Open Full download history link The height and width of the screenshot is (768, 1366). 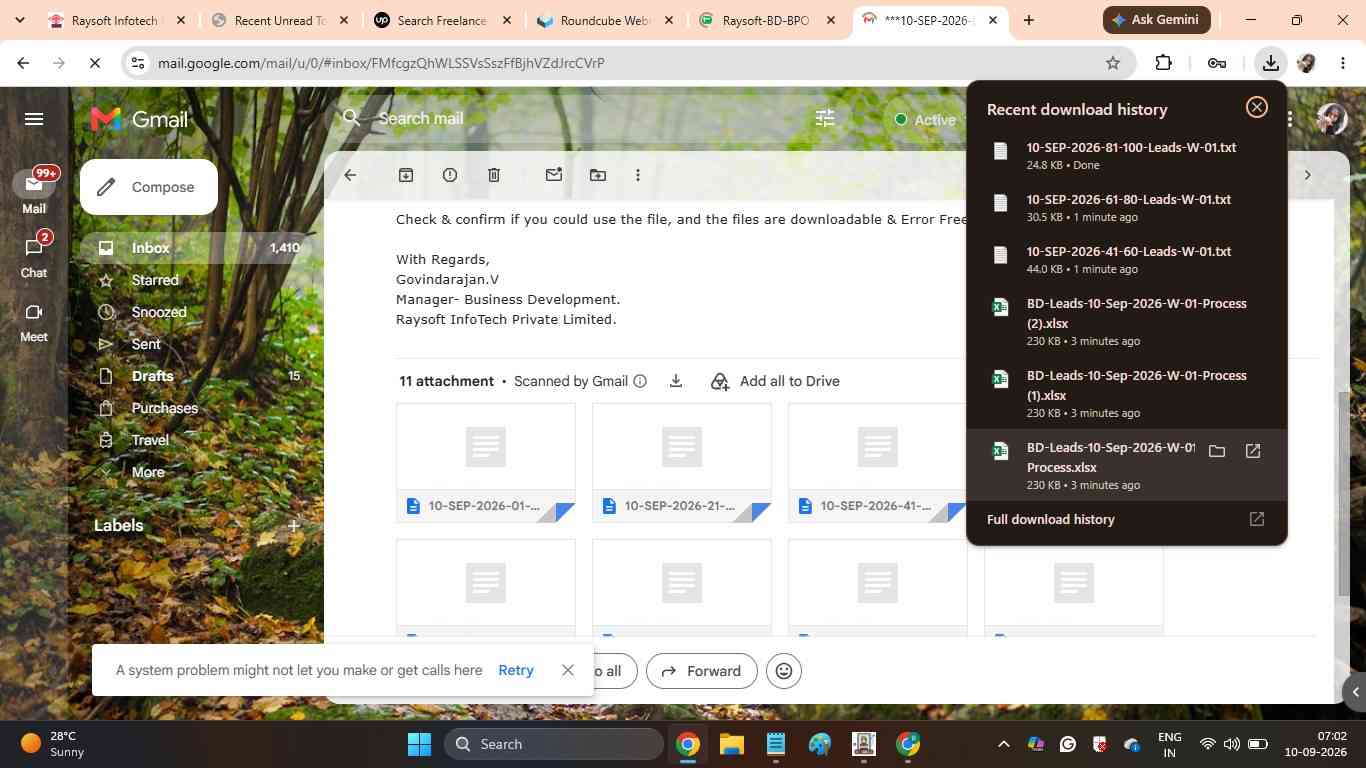(x=1051, y=519)
